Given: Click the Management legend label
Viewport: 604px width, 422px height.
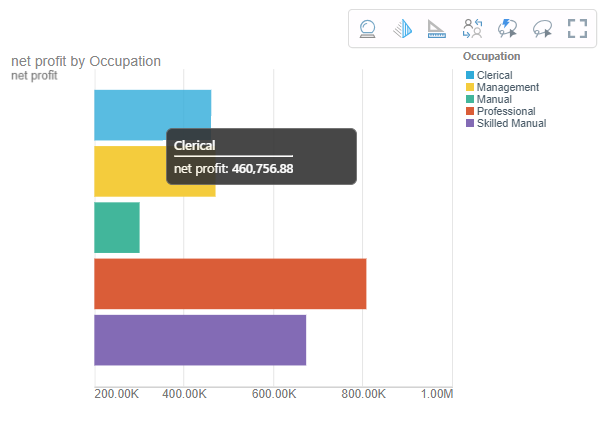Looking at the screenshot, I should point(508,88).
